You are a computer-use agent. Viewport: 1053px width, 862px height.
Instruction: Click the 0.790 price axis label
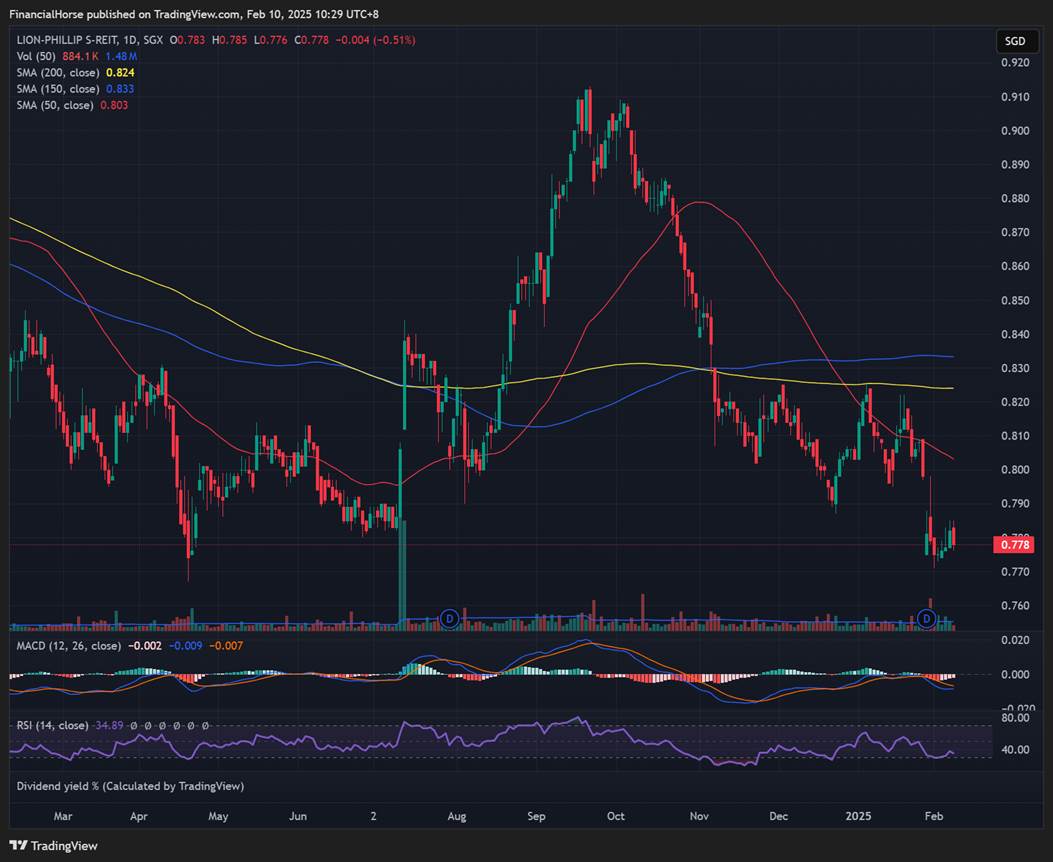tap(1015, 504)
